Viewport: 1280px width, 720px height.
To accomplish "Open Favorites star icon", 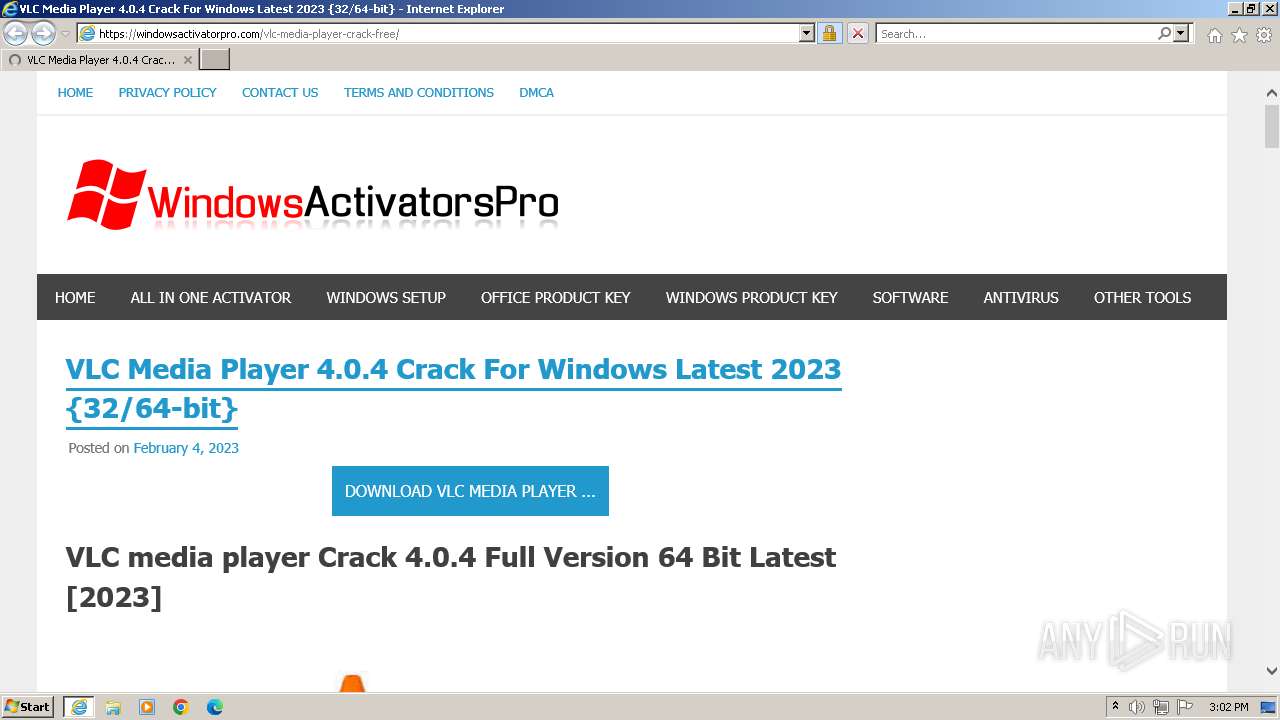I will (1239, 35).
